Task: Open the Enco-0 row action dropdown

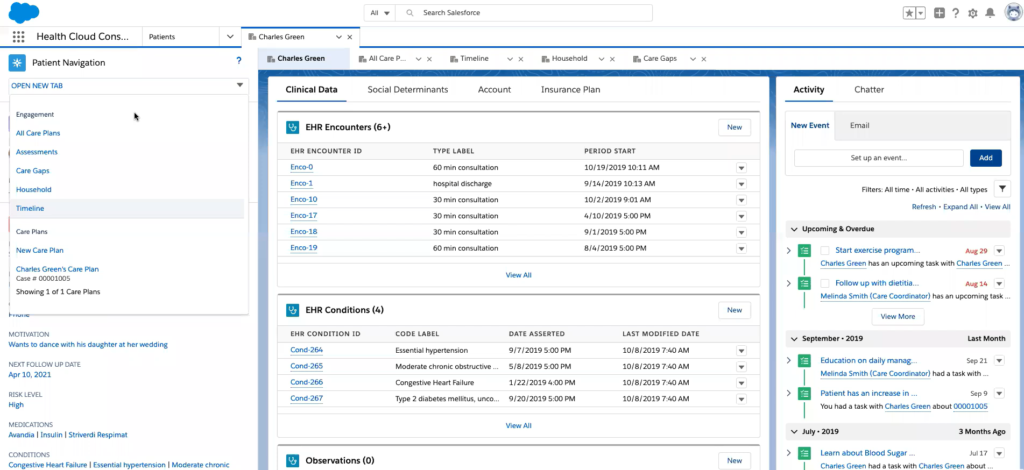Action: point(741,167)
